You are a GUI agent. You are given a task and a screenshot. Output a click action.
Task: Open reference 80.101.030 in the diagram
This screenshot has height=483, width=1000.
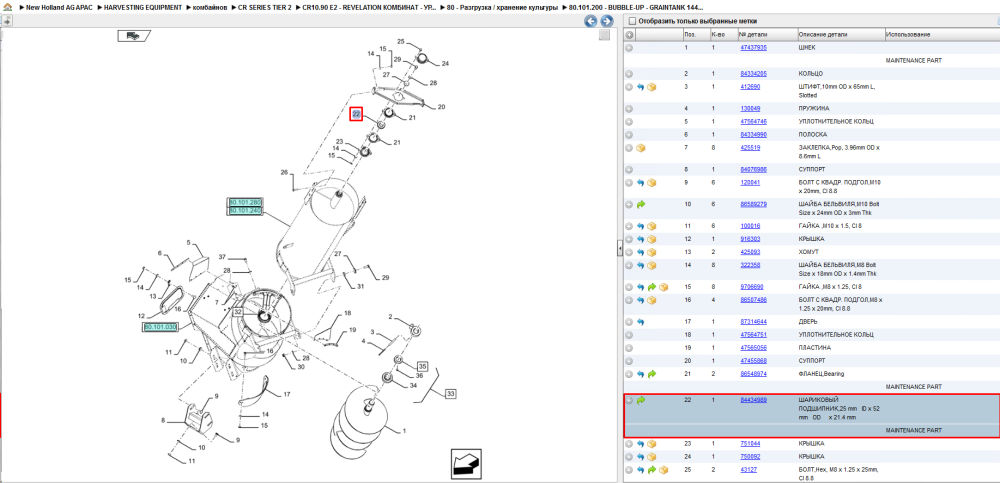[x=159, y=327]
